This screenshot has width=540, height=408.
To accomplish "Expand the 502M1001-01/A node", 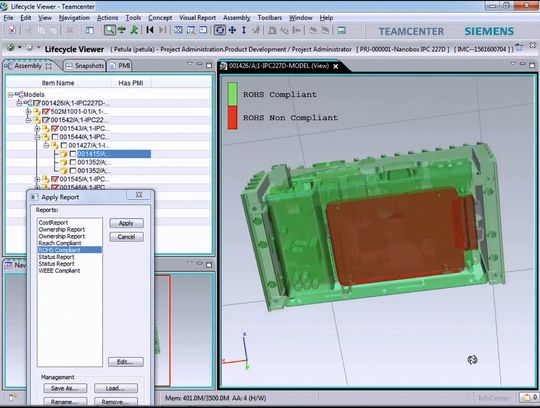I will pyautogui.click(x=29, y=112).
